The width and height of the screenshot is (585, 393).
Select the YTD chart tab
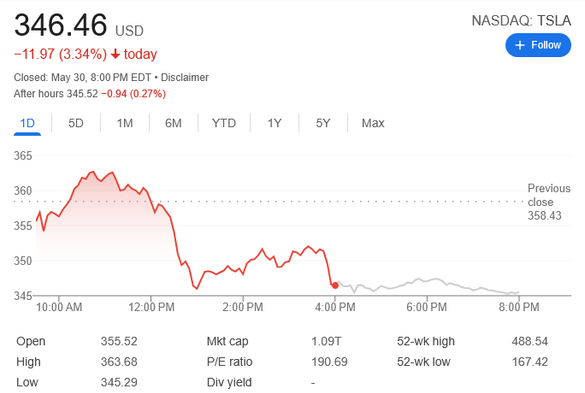pos(224,123)
